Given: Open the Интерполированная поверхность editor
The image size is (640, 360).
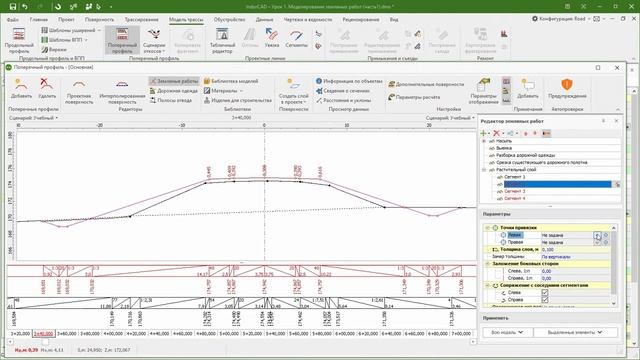Looking at the screenshot, I should click(122, 92).
